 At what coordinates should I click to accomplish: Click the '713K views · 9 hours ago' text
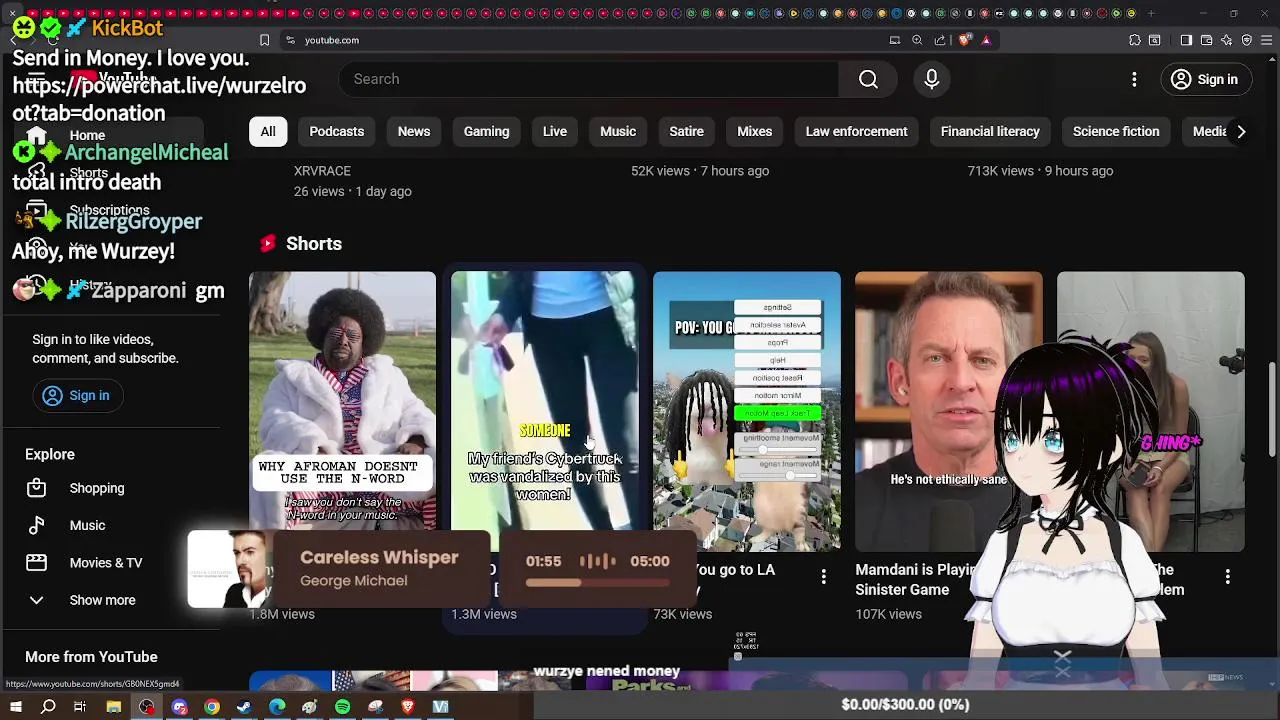1040,171
